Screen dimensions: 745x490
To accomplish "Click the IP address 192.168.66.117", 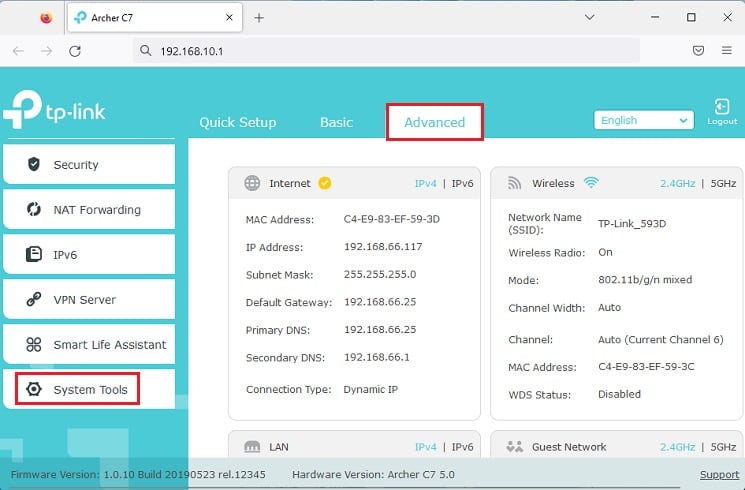I will (383, 247).
